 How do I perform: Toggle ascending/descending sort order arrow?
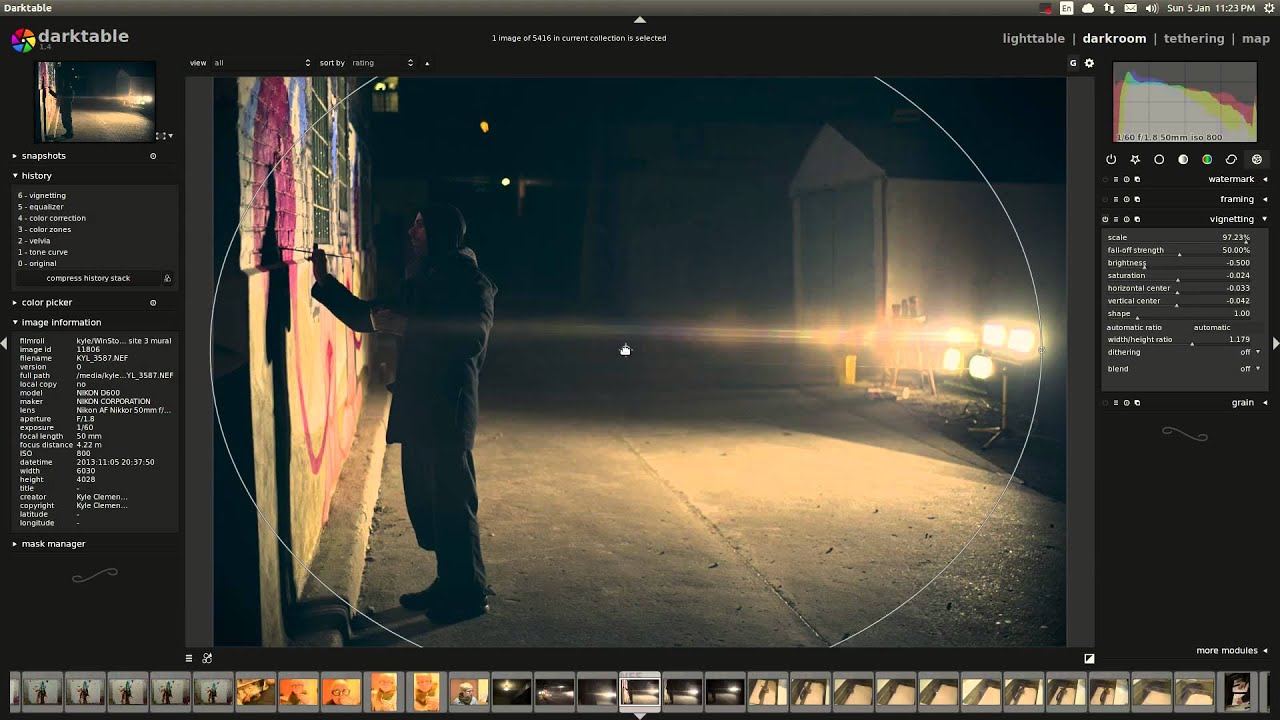point(427,63)
